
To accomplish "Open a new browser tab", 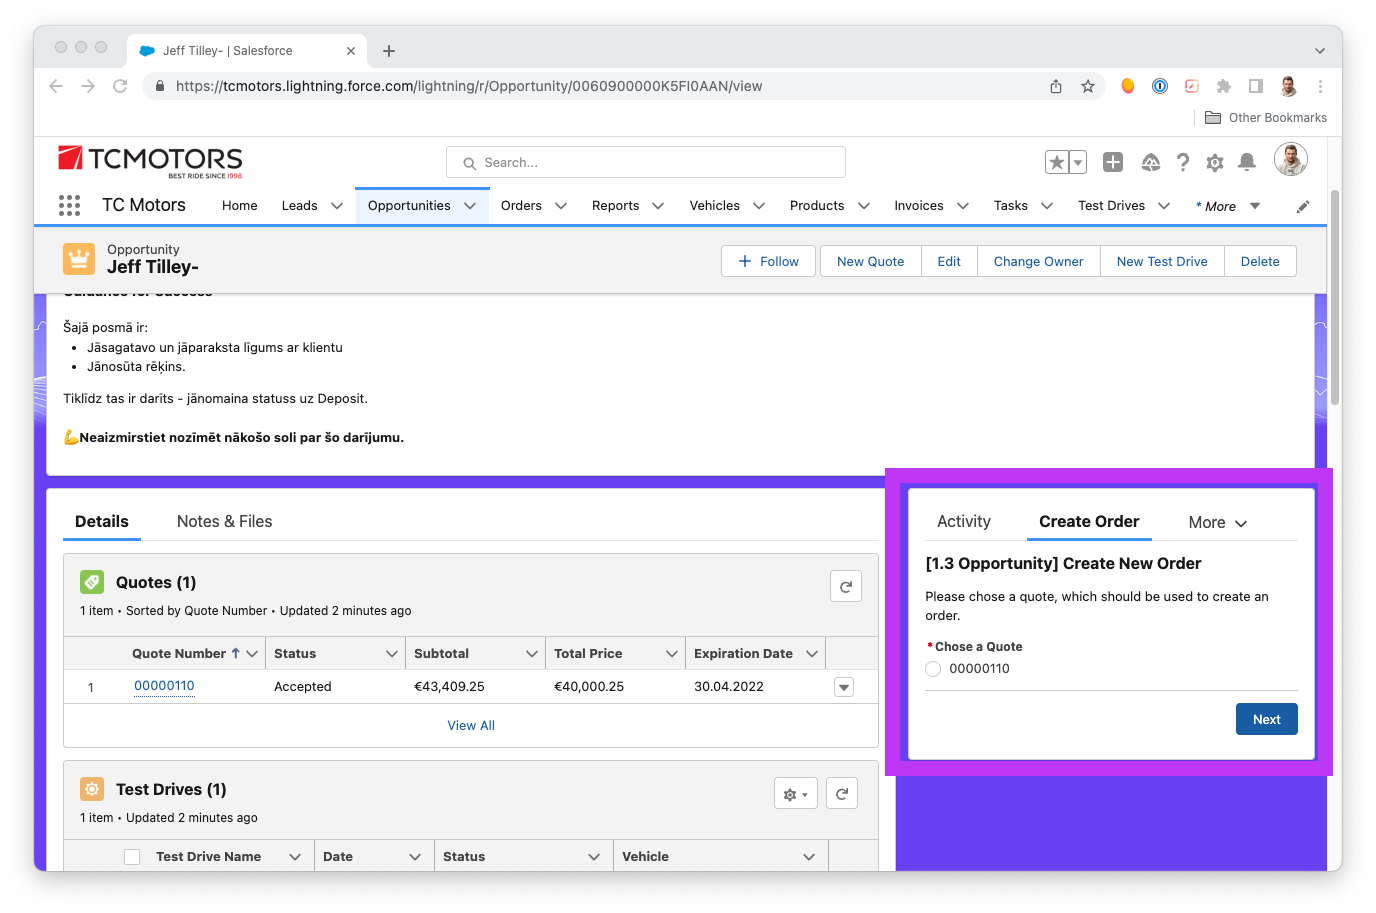I will 389,51.
